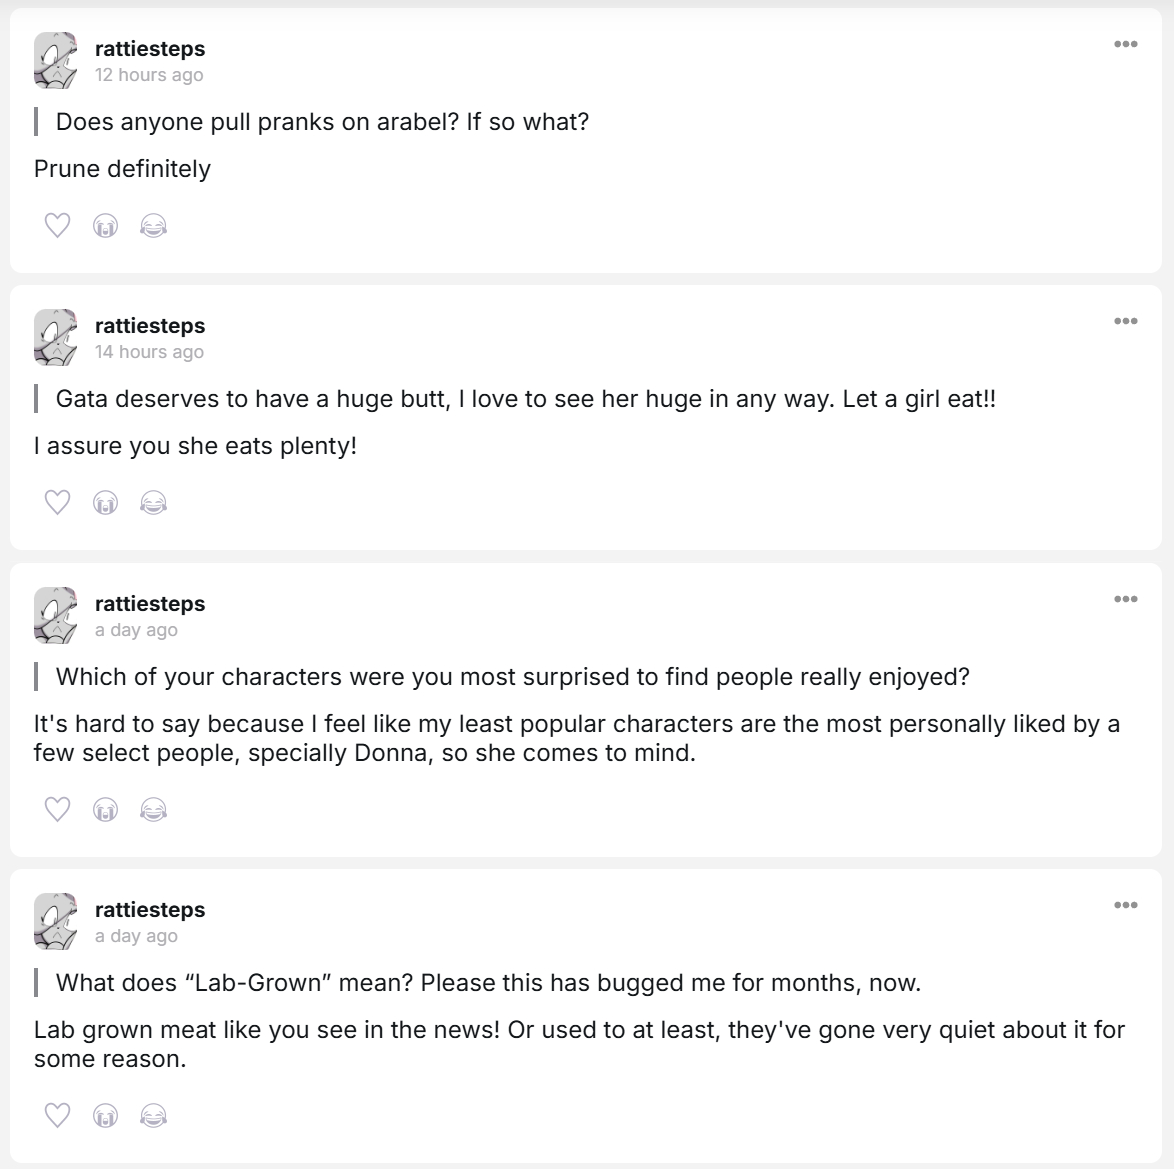React crying emoji on Lab-Grown post
The height and width of the screenshot is (1169, 1174).
(x=105, y=1115)
